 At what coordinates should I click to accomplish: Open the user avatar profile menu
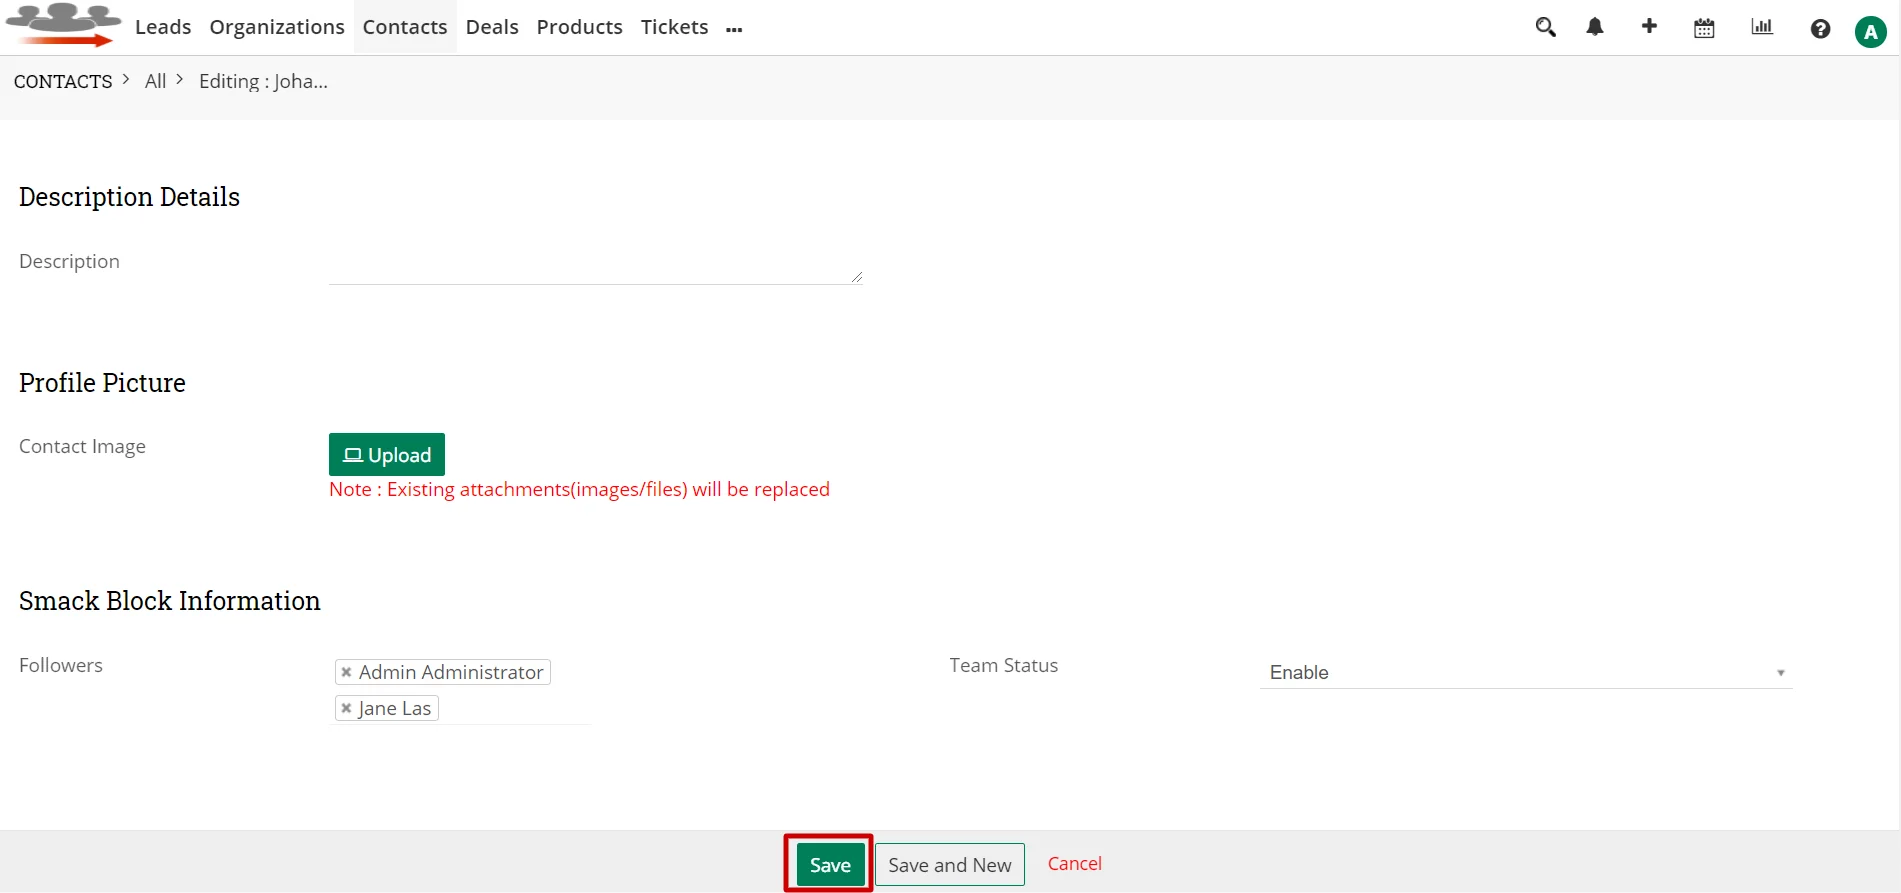tap(1870, 31)
